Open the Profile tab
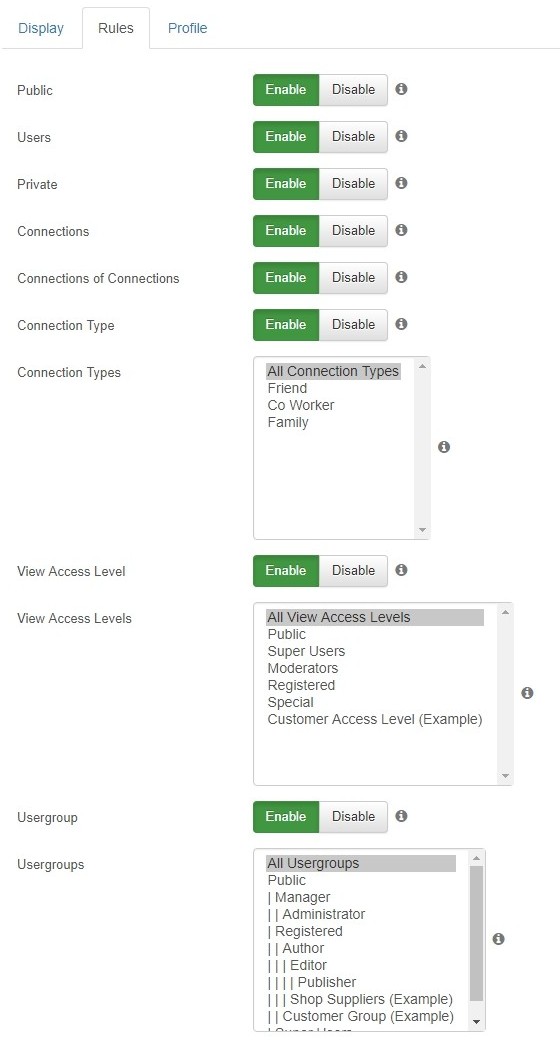Image resolution: width=560 pixels, height=1047 pixels. pyautogui.click(x=188, y=28)
